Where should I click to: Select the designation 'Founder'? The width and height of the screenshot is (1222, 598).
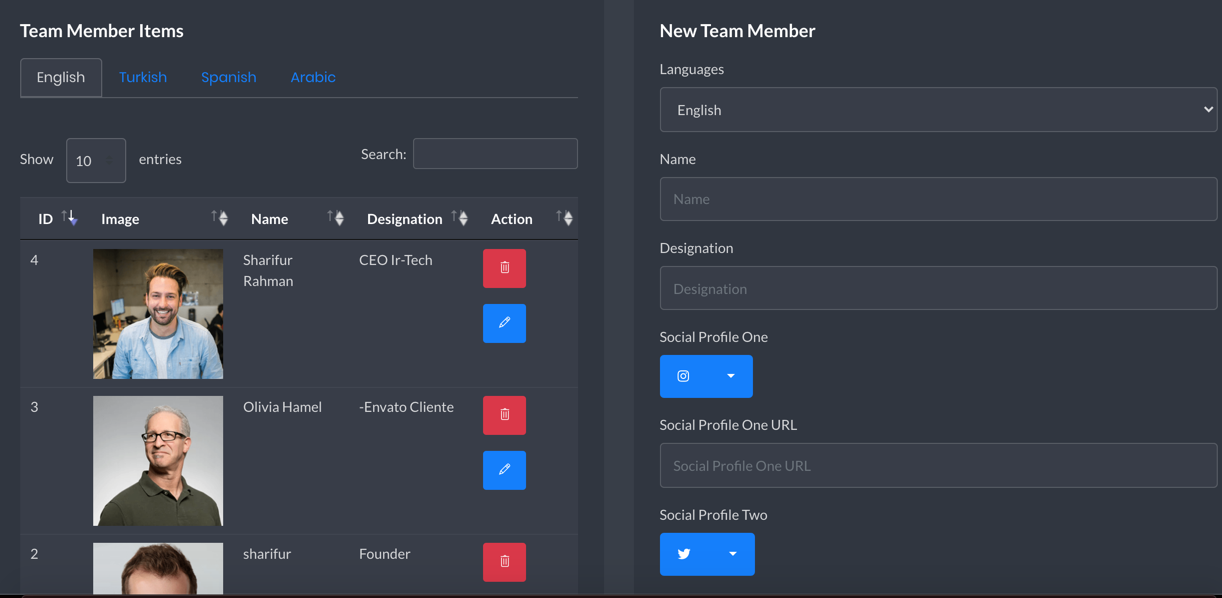[385, 554]
